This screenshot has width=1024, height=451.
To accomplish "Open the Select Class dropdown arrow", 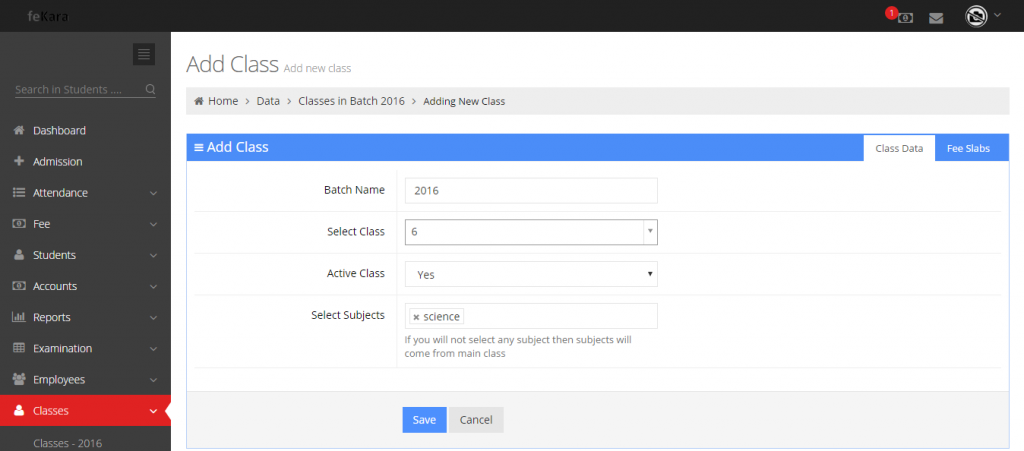I will pyautogui.click(x=650, y=232).
